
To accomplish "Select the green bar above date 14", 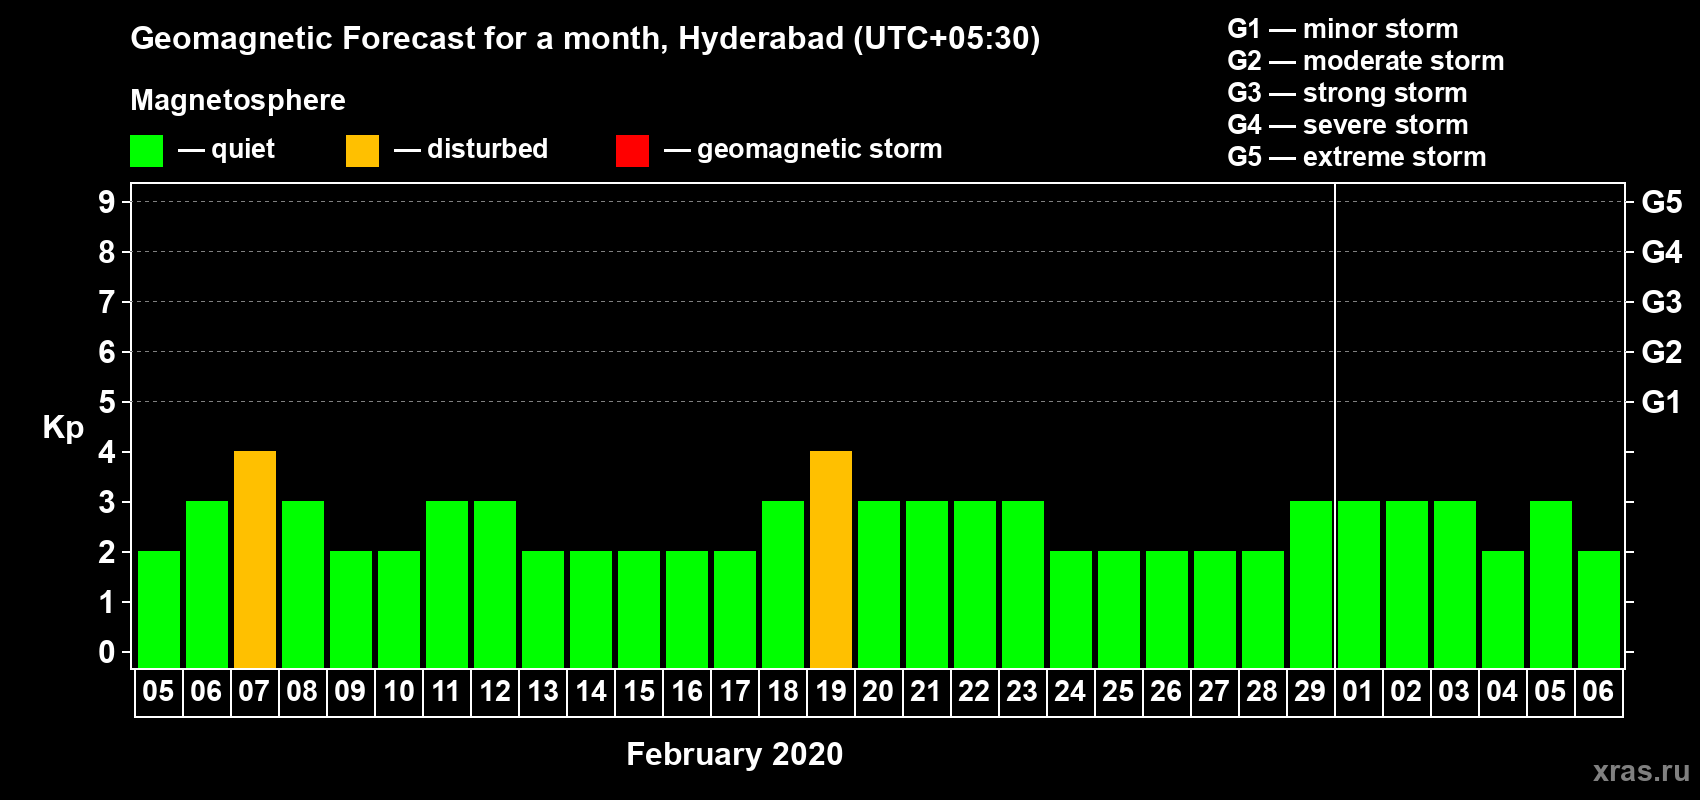I will click(591, 609).
